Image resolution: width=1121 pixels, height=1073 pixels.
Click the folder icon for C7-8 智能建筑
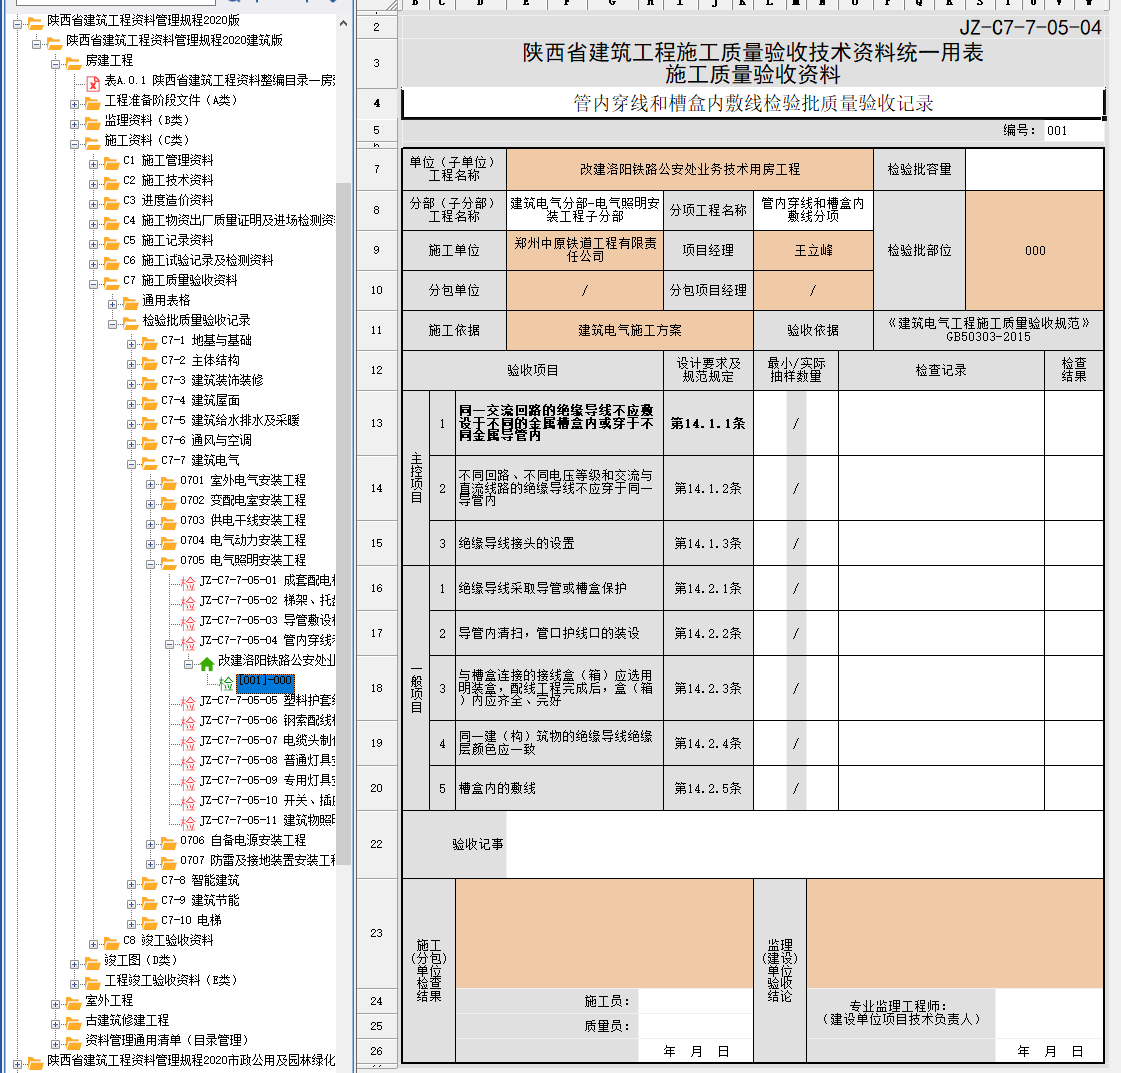pyautogui.click(x=149, y=882)
